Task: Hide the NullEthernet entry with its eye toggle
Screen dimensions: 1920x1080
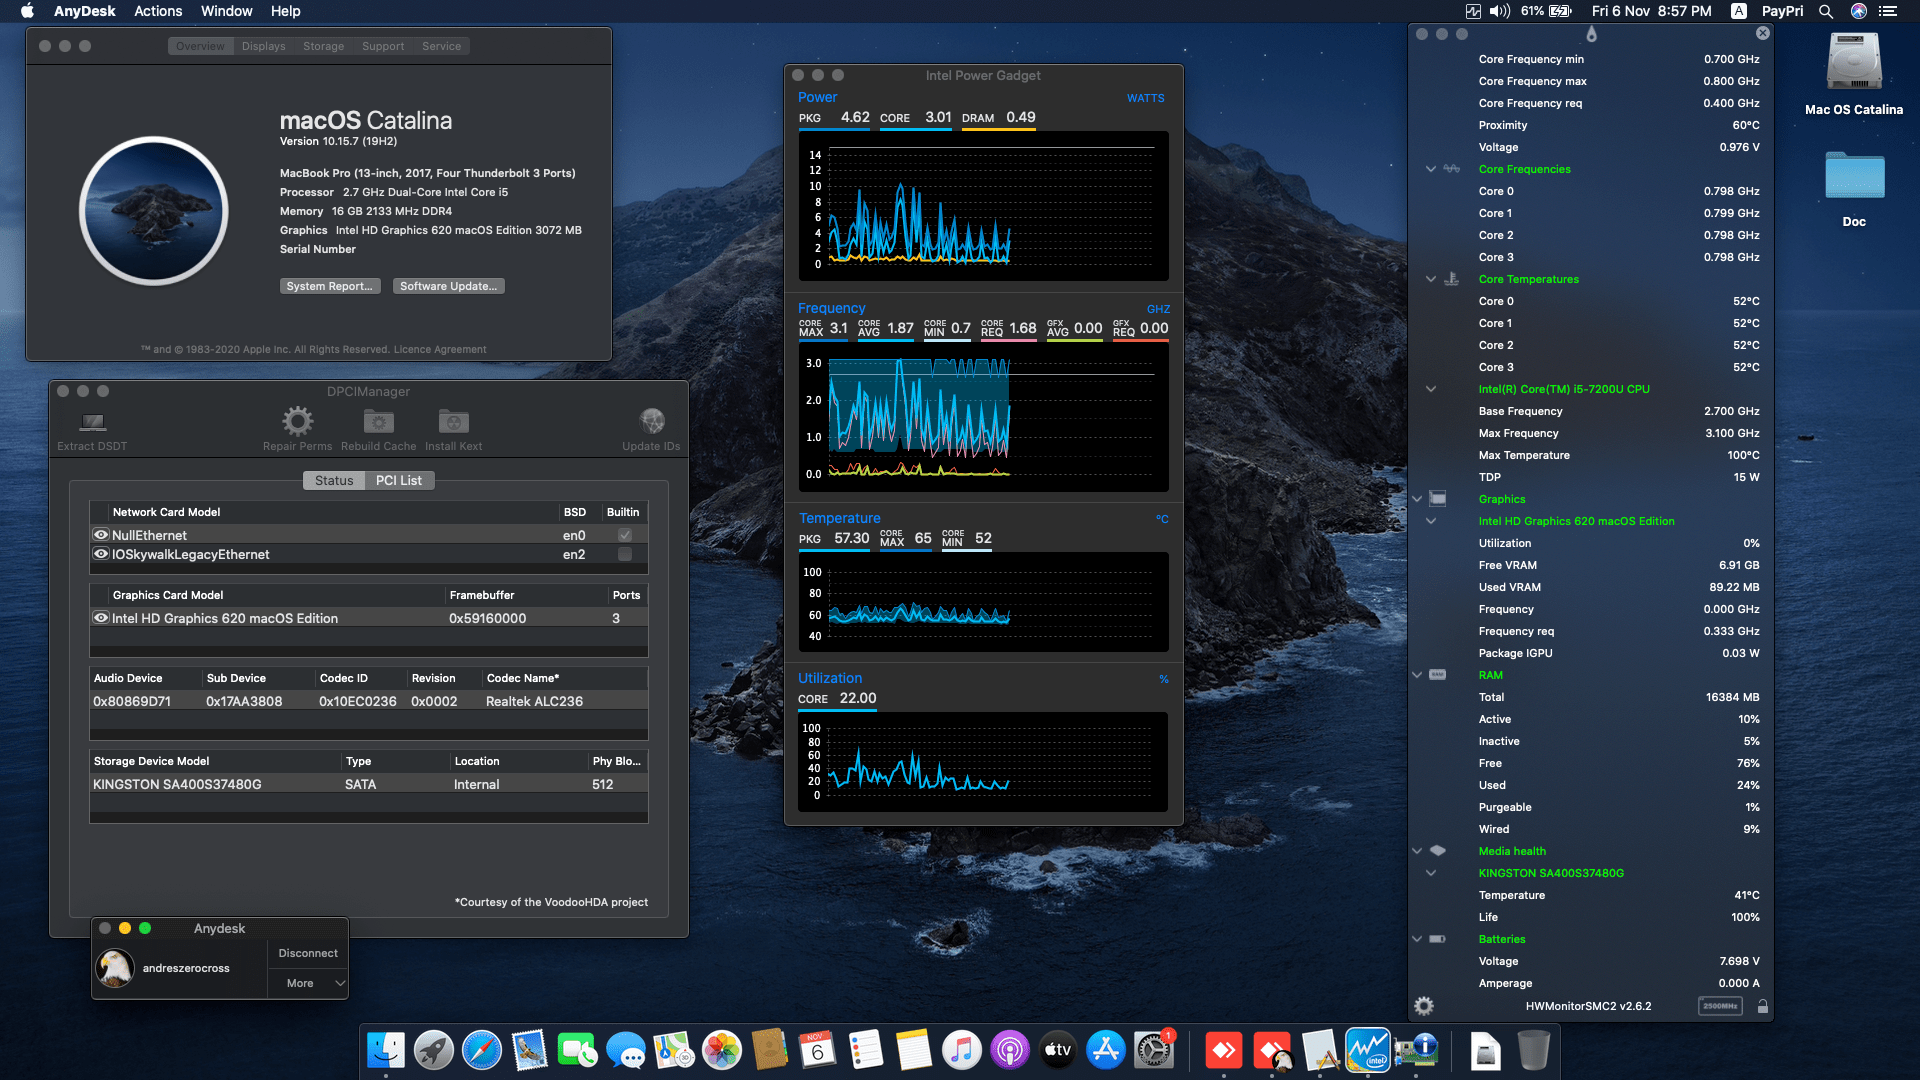Action: point(100,534)
